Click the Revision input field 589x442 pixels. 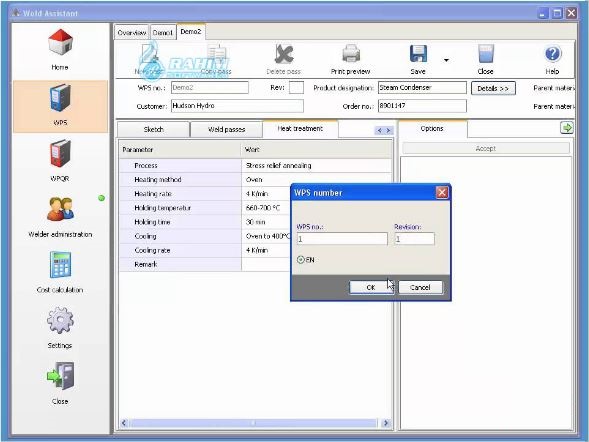tap(414, 239)
